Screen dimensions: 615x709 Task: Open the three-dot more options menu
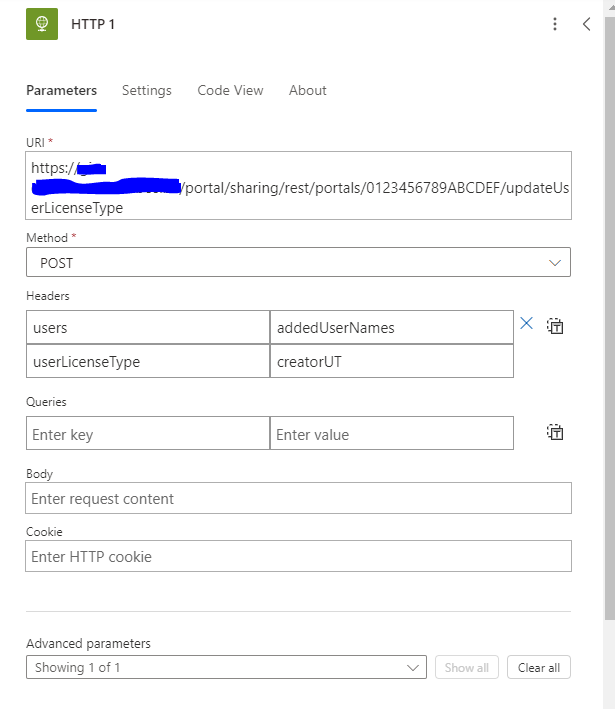pyautogui.click(x=555, y=24)
